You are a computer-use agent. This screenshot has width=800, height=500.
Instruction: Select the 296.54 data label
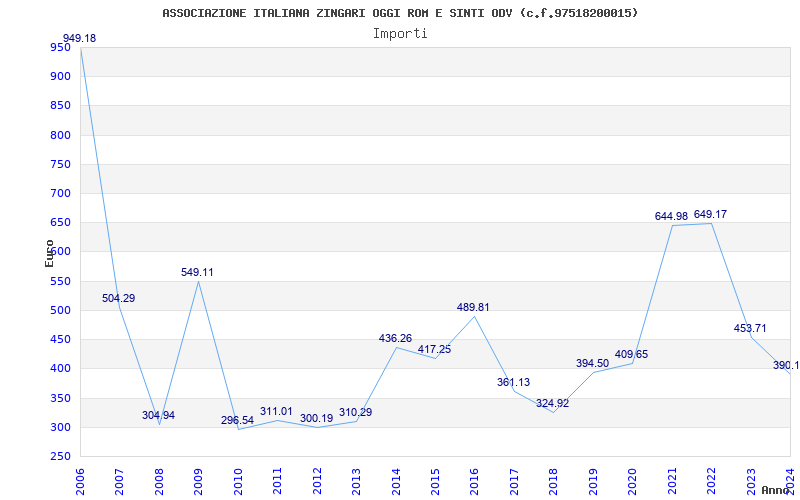237,420
